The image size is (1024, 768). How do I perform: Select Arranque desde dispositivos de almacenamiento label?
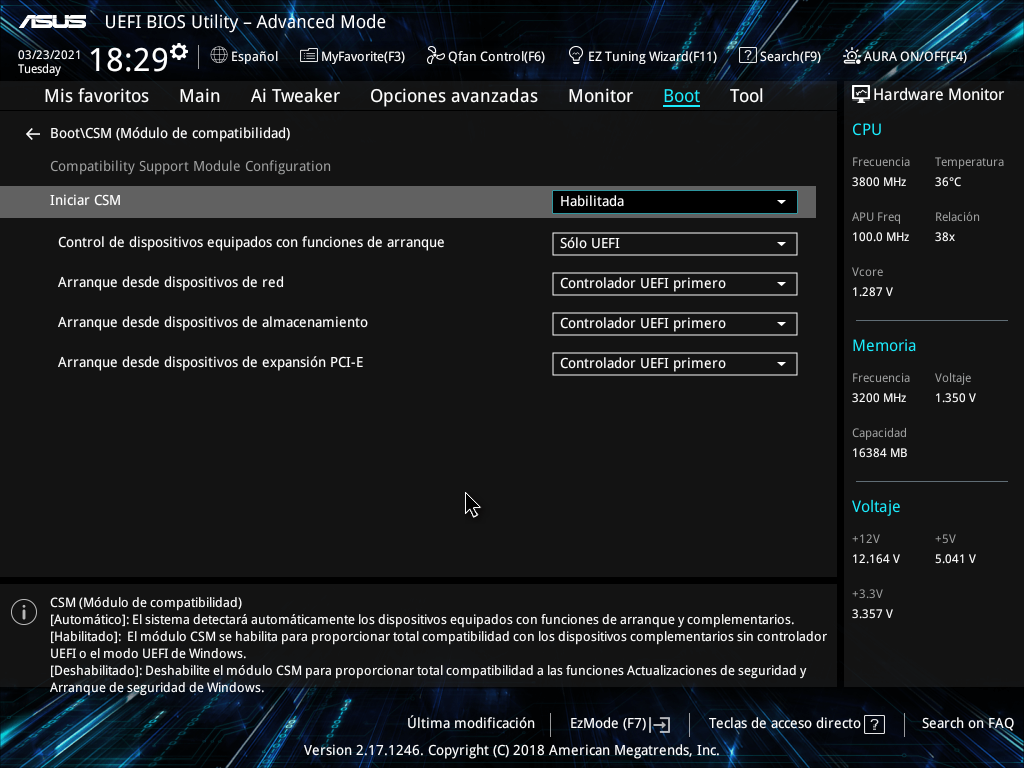coord(213,322)
